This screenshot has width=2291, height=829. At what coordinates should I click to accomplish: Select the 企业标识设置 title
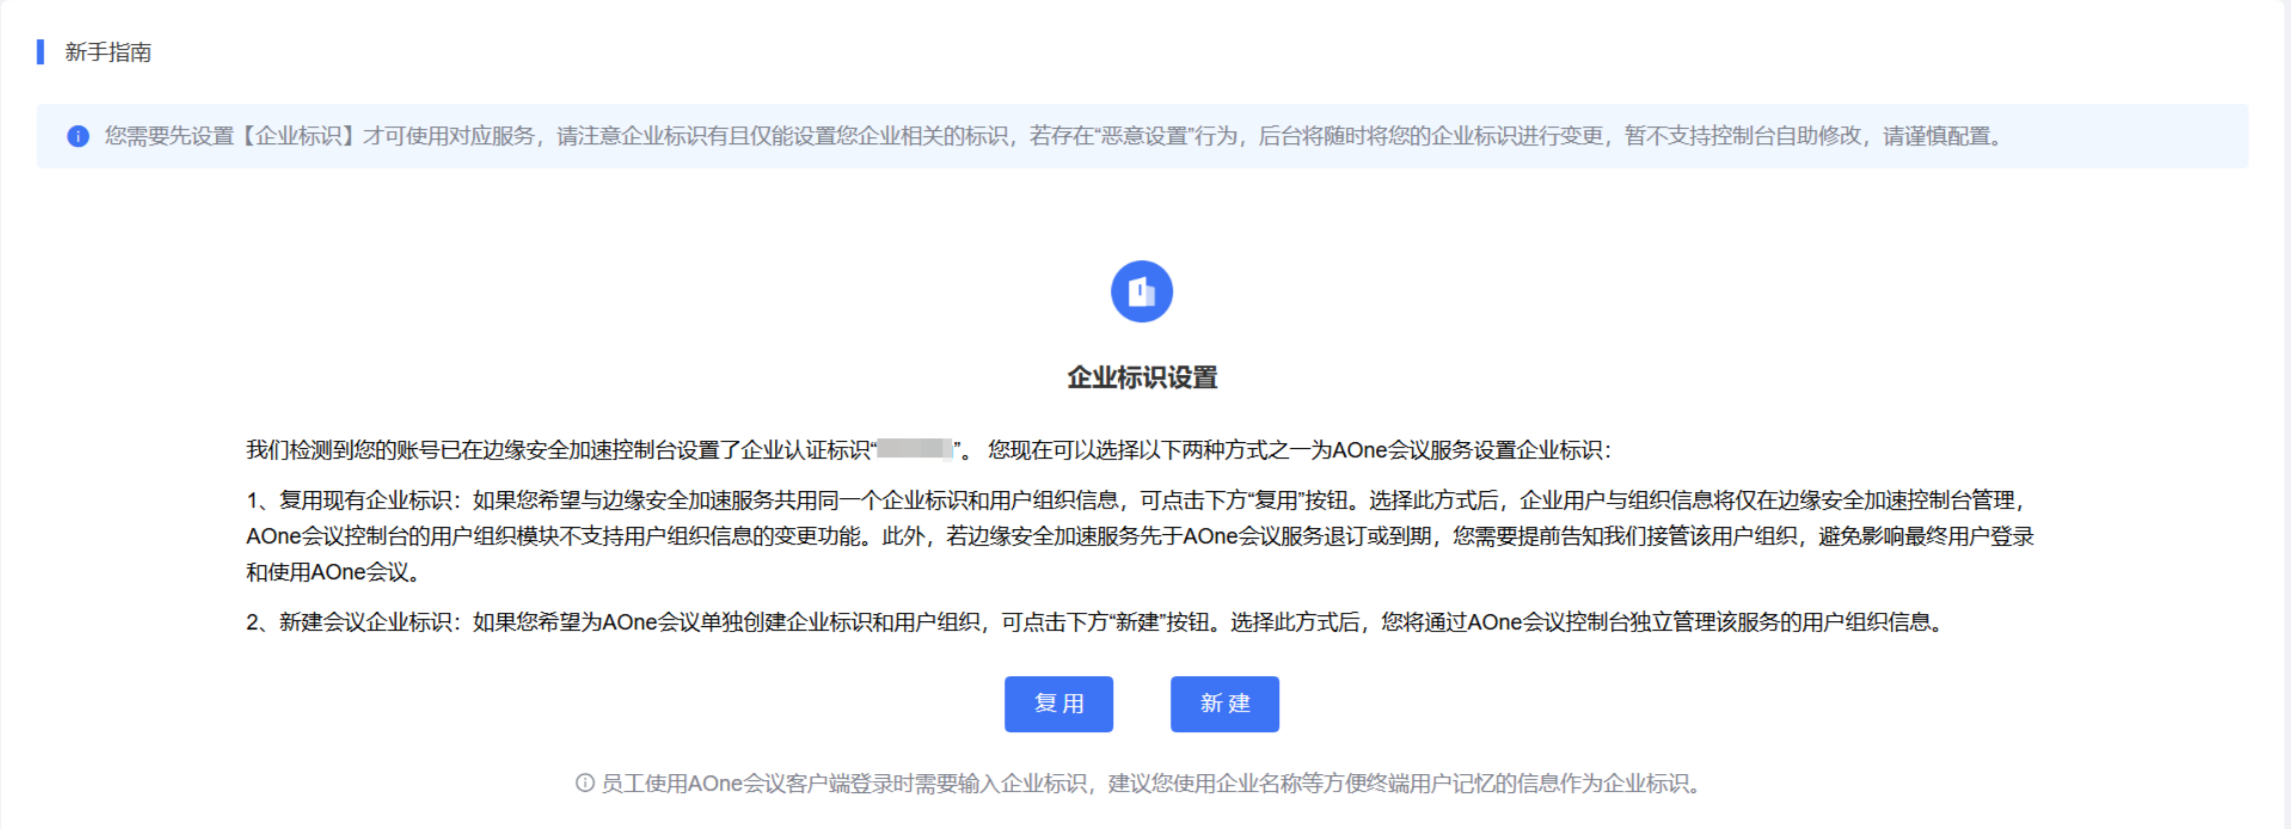[1142, 378]
